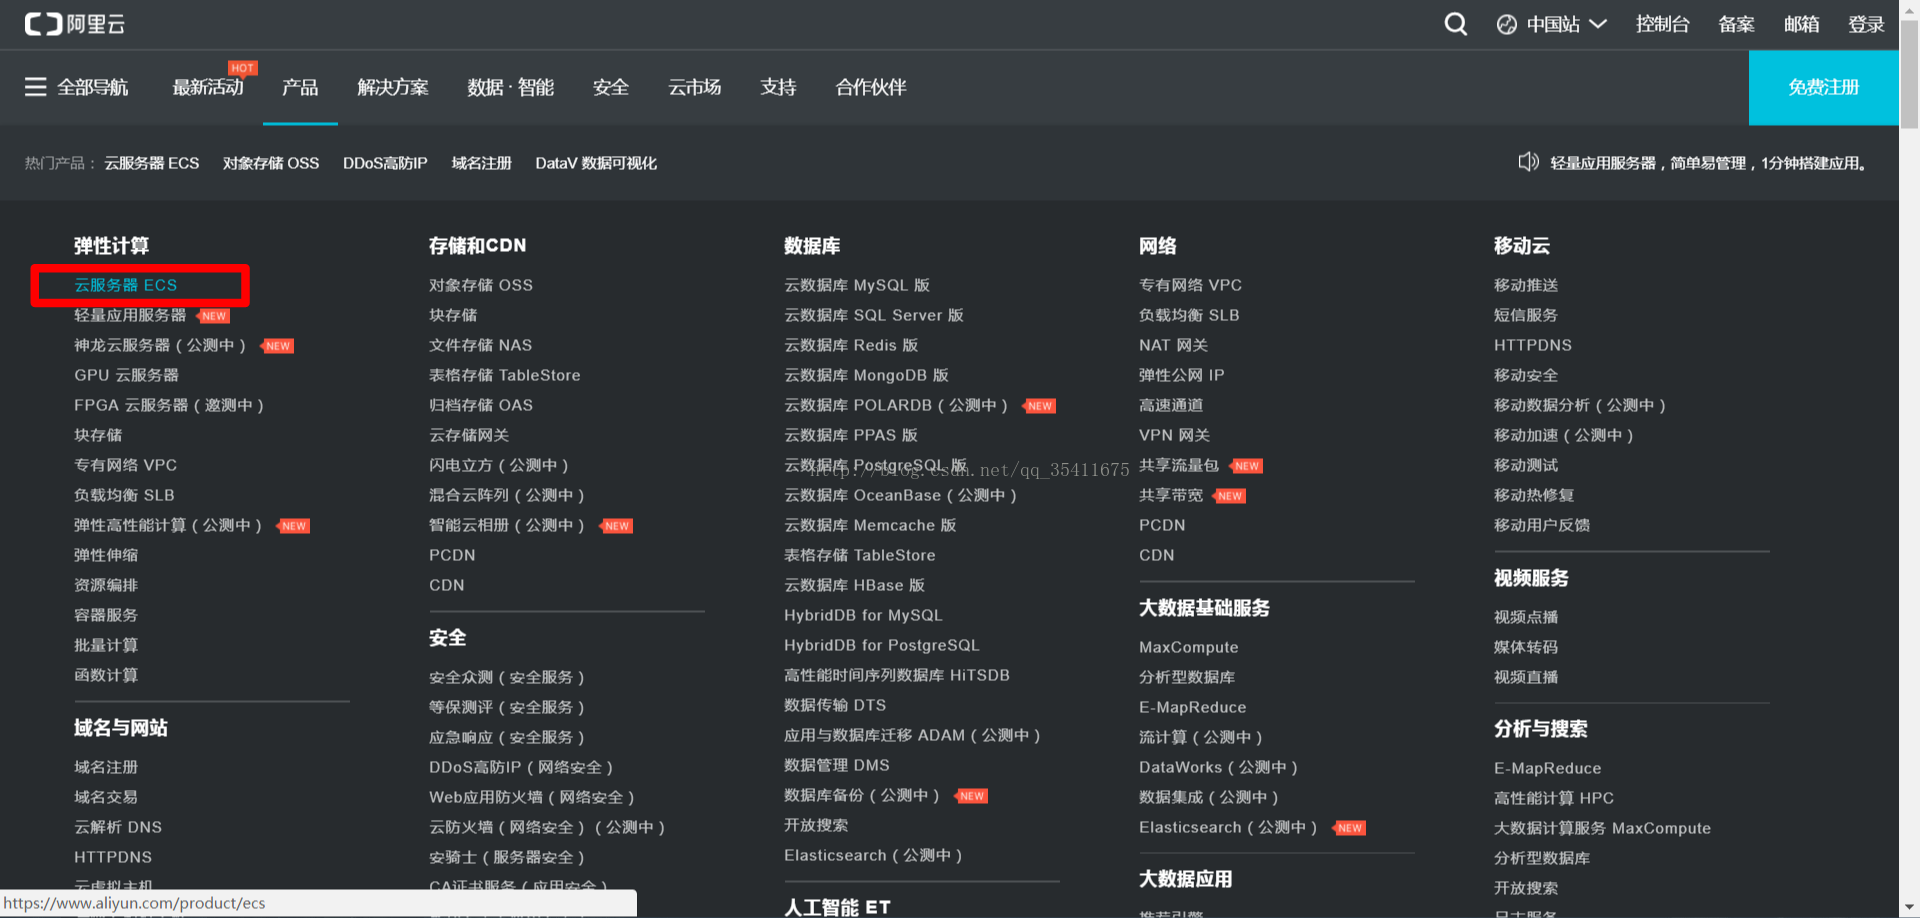Viewport: 1920px width, 918px height.
Task: Open 短信服务 link
Action: (x=1526, y=315)
